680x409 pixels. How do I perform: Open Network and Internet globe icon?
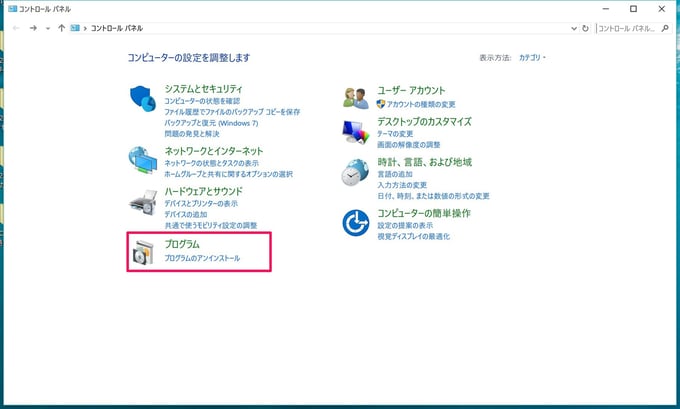pyautogui.click(x=143, y=160)
